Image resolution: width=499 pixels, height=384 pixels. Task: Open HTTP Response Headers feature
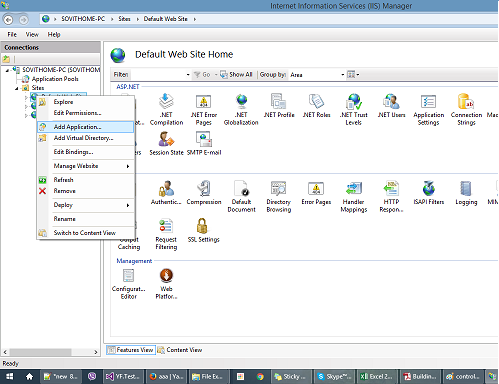click(391, 197)
